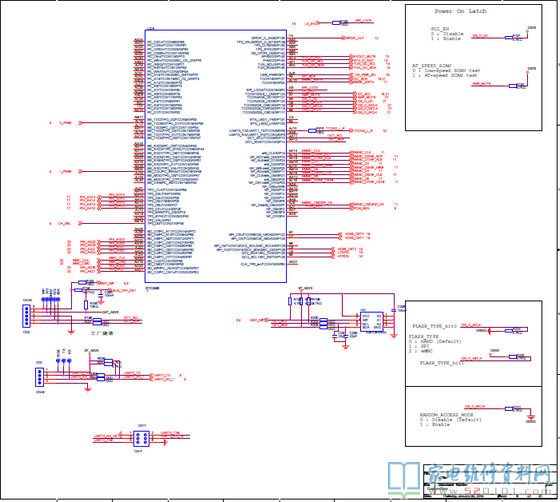This screenshot has height=502, width=560.
Task: Select the AT_SPEED_SCAN description text
Action: pos(446,71)
